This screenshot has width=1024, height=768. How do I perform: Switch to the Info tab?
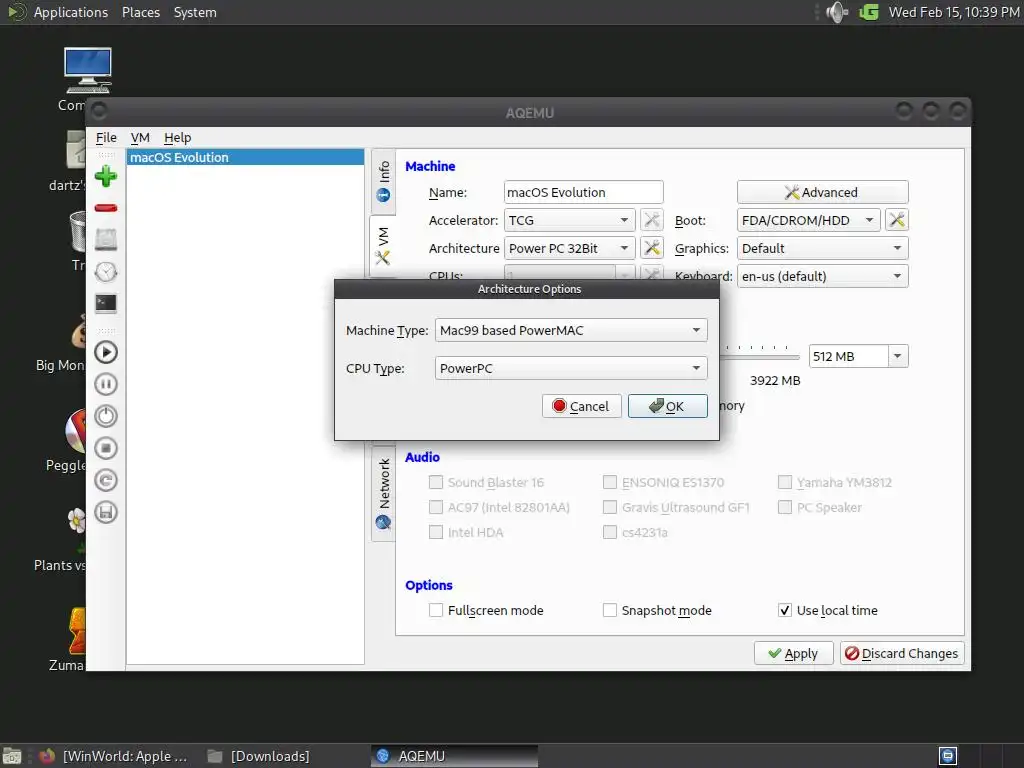tap(383, 182)
